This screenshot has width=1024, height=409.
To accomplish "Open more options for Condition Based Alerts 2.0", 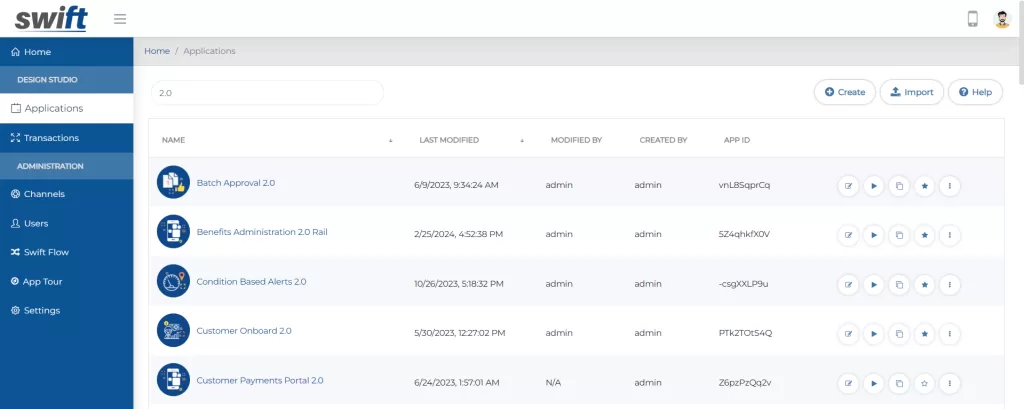I will pyautogui.click(x=950, y=284).
